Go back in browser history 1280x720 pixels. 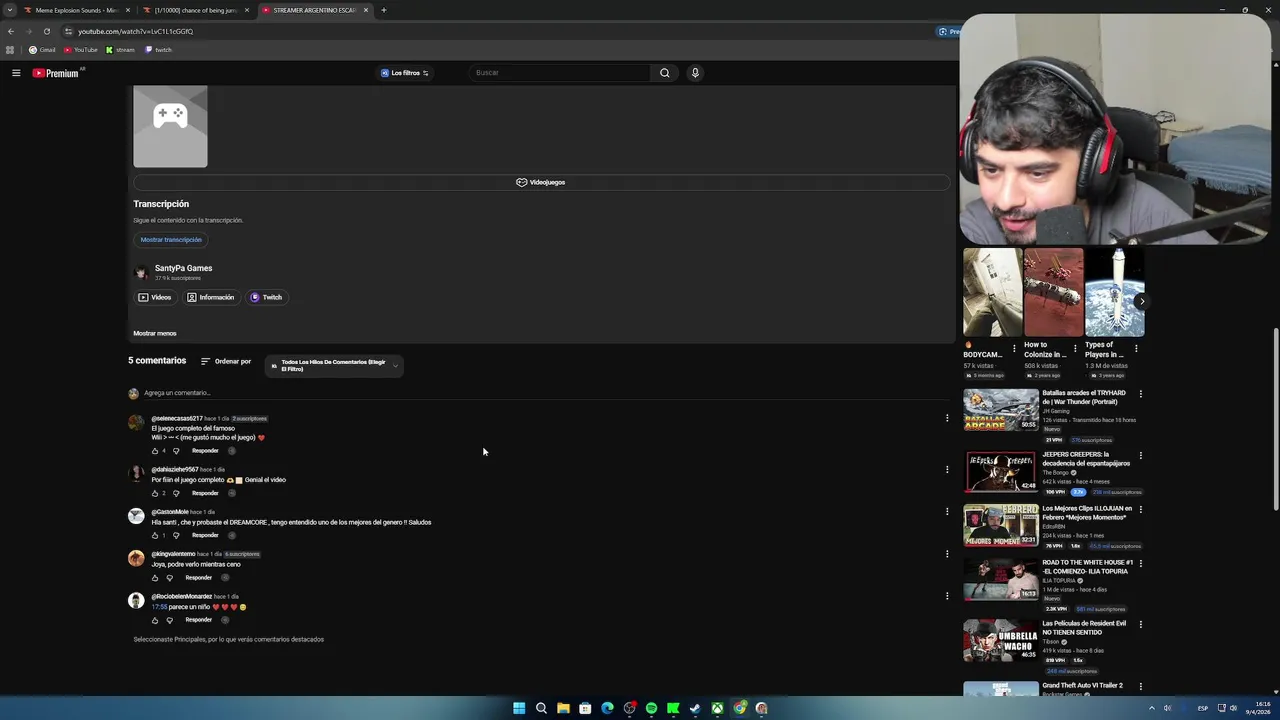pyautogui.click(x=10, y=31)
